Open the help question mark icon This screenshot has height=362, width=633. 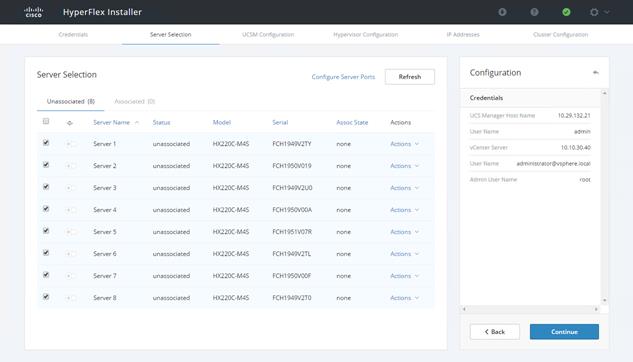(x=534, y=12)
